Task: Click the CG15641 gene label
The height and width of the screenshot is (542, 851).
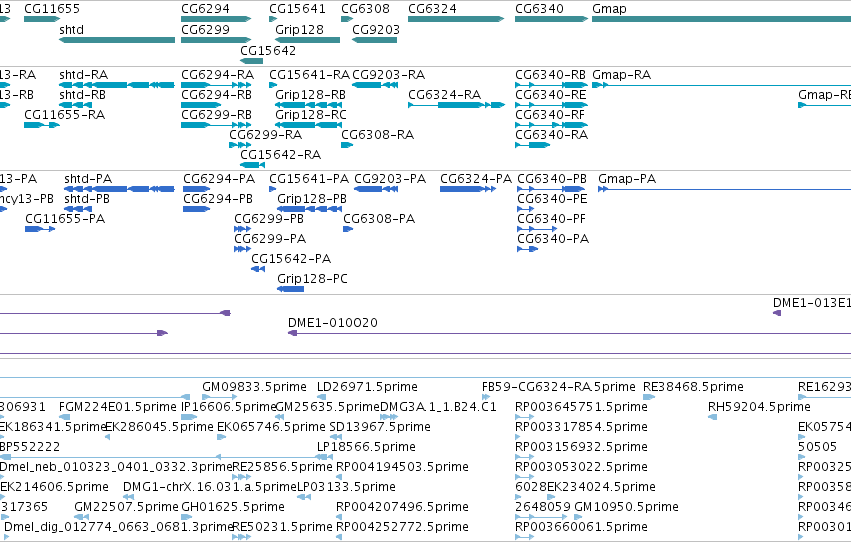Action: (297, 9)
